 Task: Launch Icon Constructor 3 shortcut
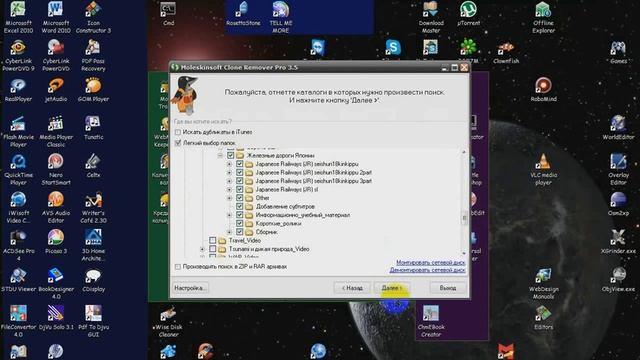[x=93, y=17]
